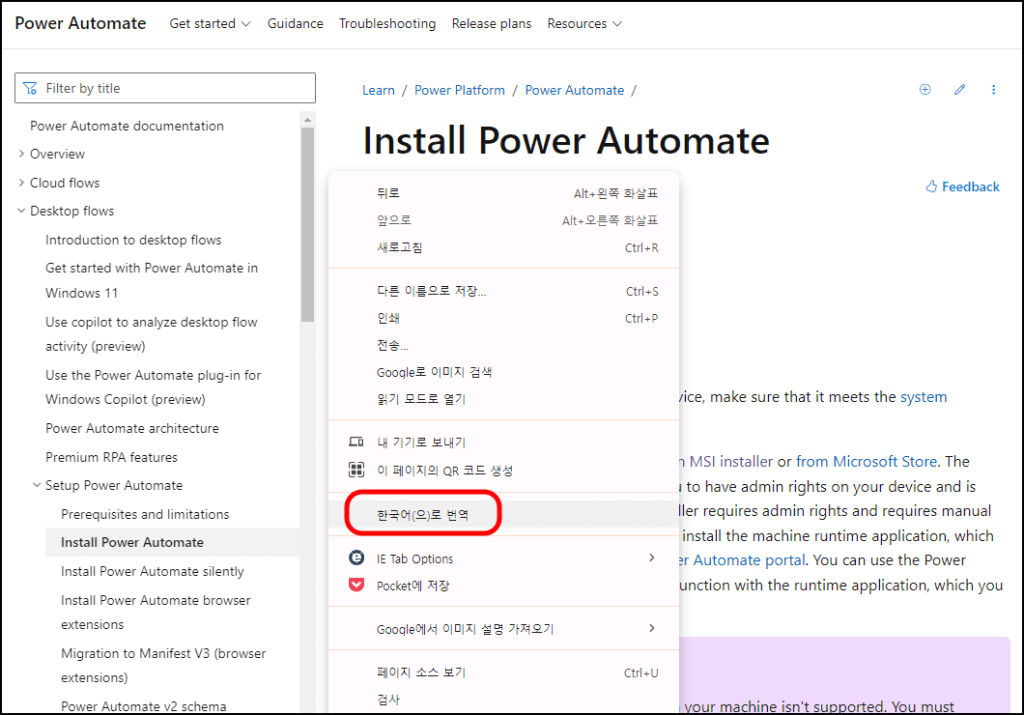Go to Power Platform breadcrumb
Viewport: 1024px width, 715px height.
[x=460, y=90]
